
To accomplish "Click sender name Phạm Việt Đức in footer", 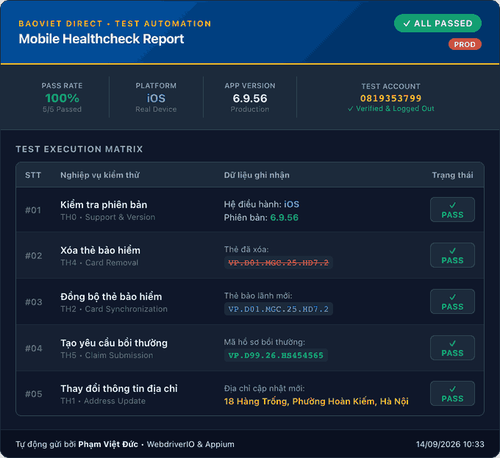I will (108, 444).
